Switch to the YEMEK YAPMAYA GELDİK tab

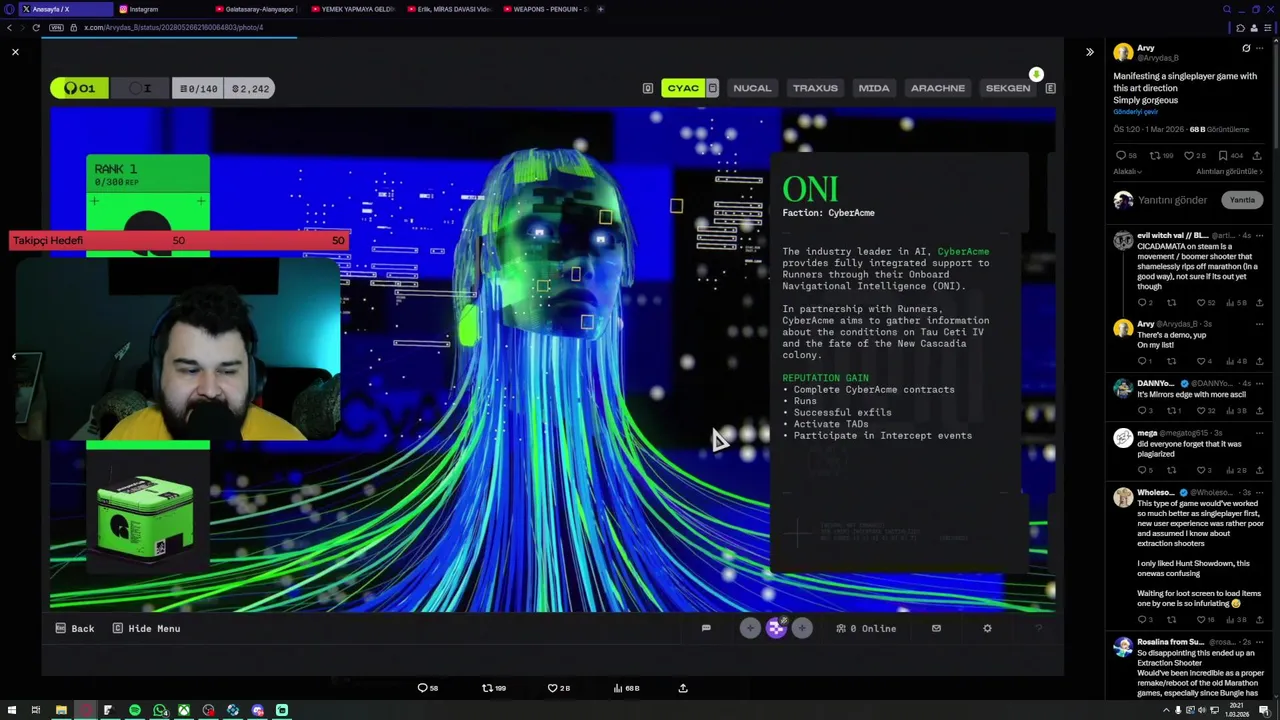352,9
